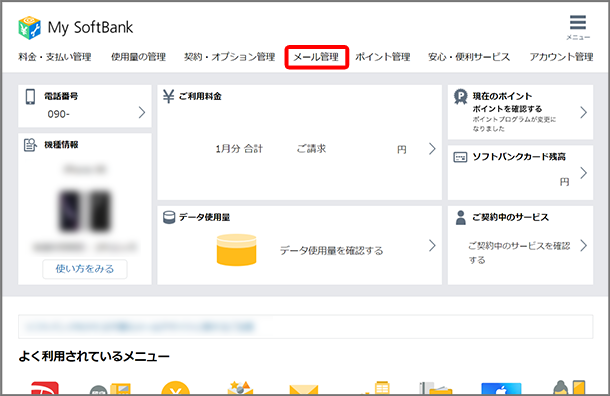The image size is (610, 396).
Task: Open the データ使用量 card chevron
Action: 432,245
